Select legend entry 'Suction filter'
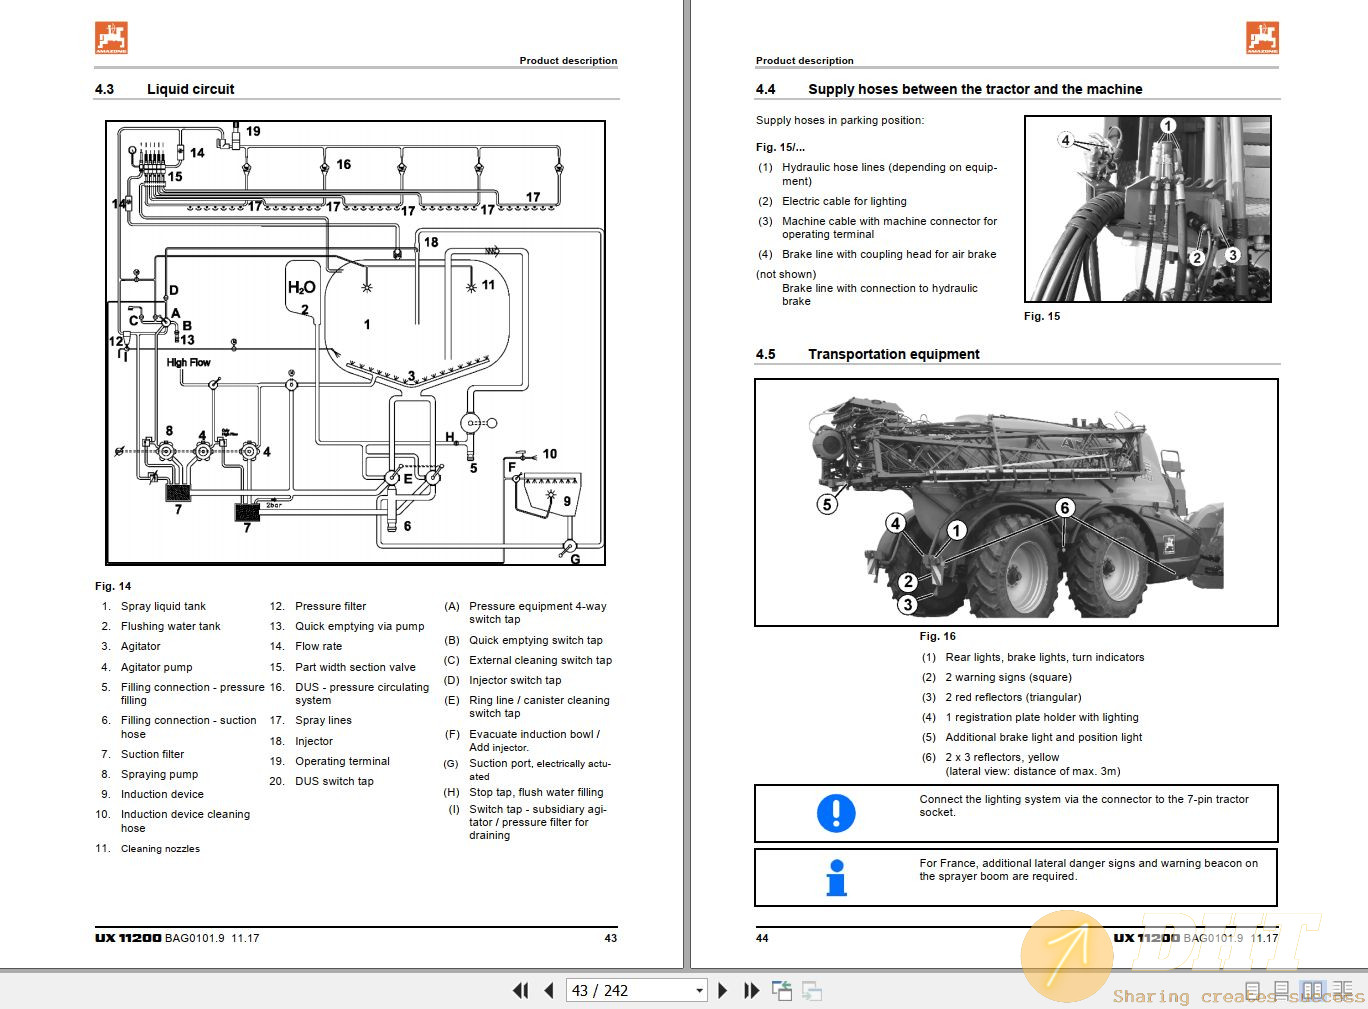The image size is (1368, 1009). tap(153, 754)
